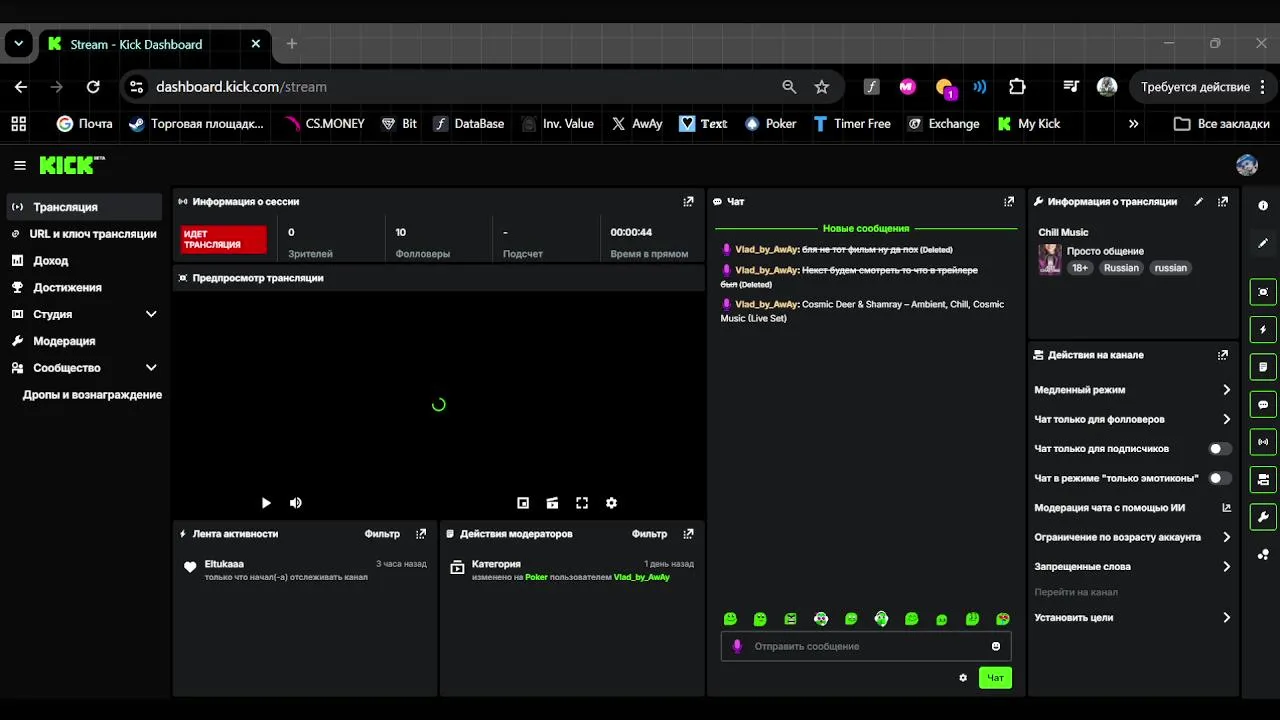Open Медленный режим options
The width and height of the screenshot is (1280, 720).
pyautogui.click(x=1133, y=390)
